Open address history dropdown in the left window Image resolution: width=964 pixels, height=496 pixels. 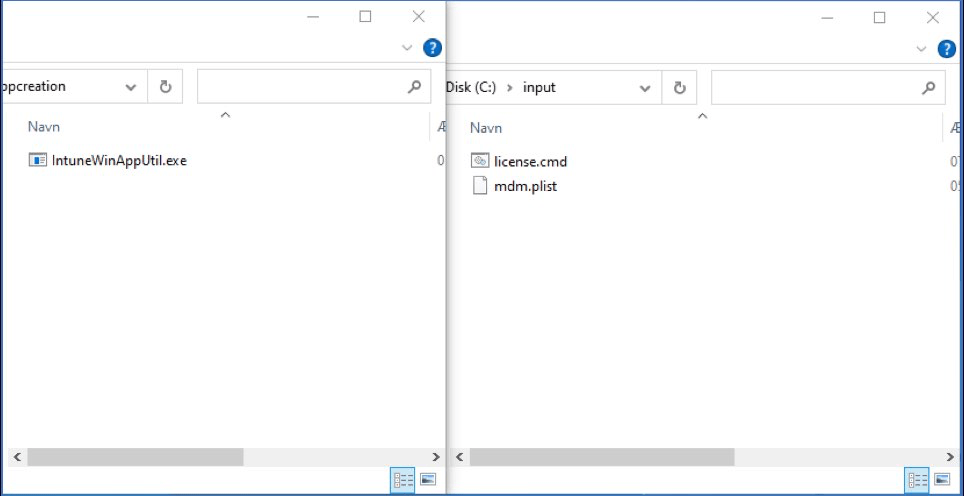coord(131,87)
